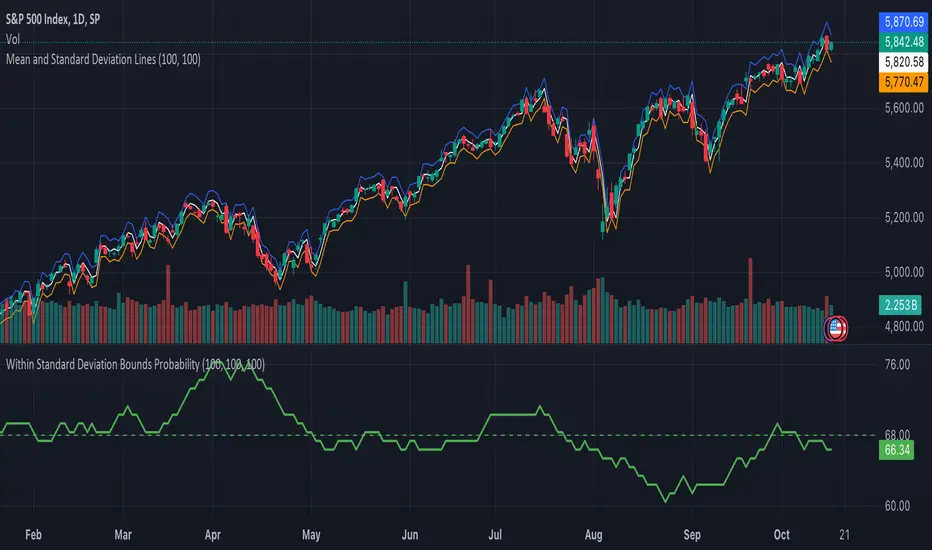Click the 60.00 indicator axis label

[x=898, y=506]
